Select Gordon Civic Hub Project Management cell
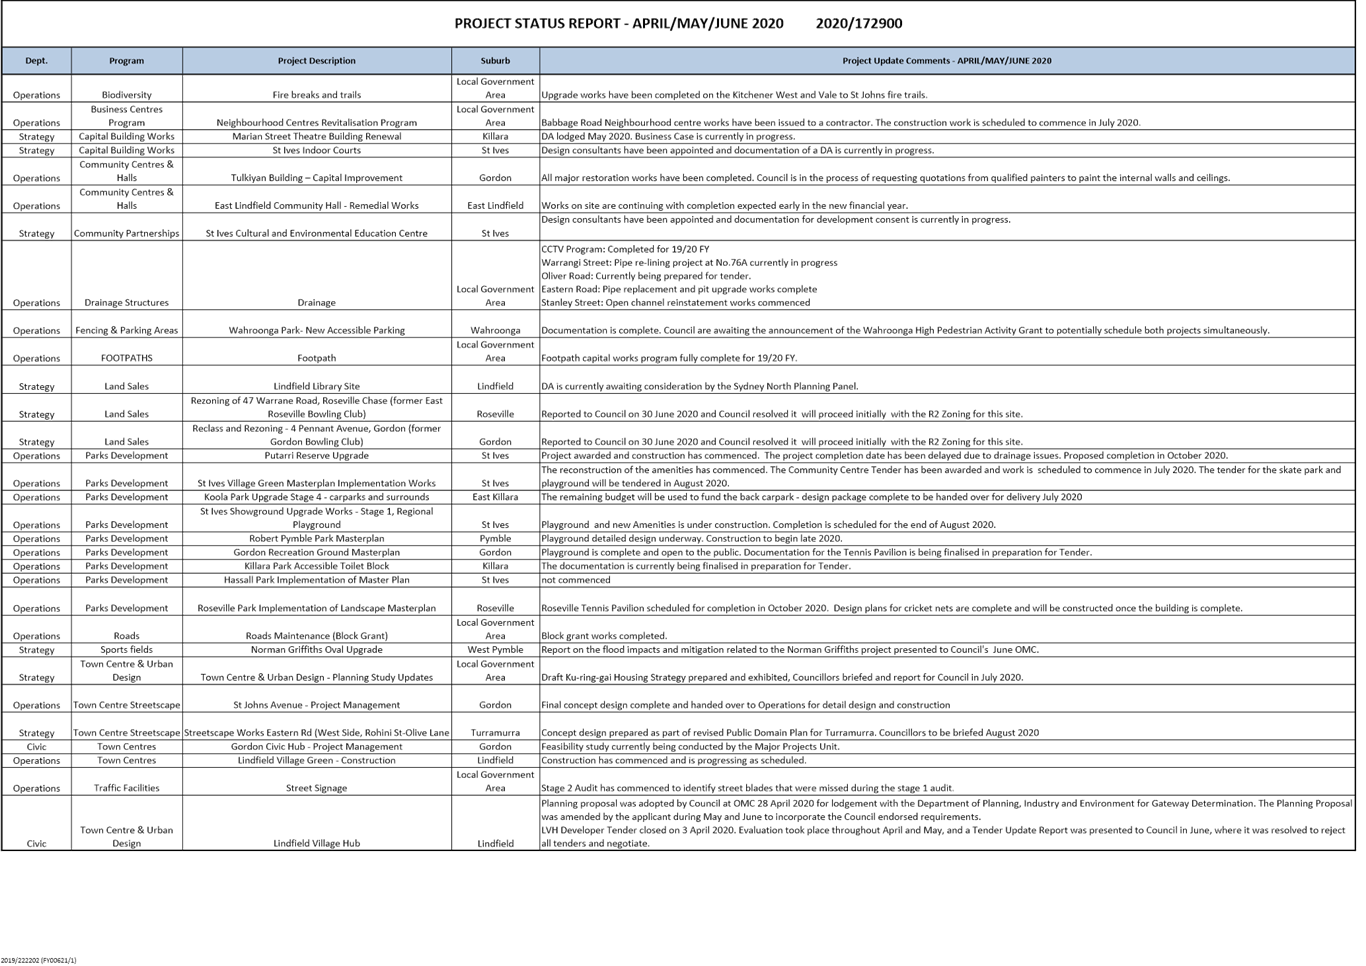1366x966 pixels. [x=316, y=747]
